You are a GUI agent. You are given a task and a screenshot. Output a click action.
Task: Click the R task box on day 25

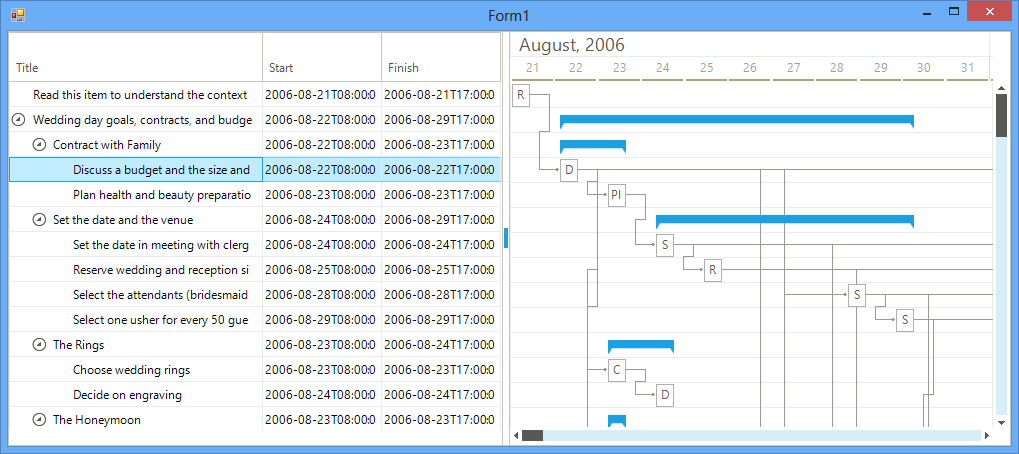[713, 270]
